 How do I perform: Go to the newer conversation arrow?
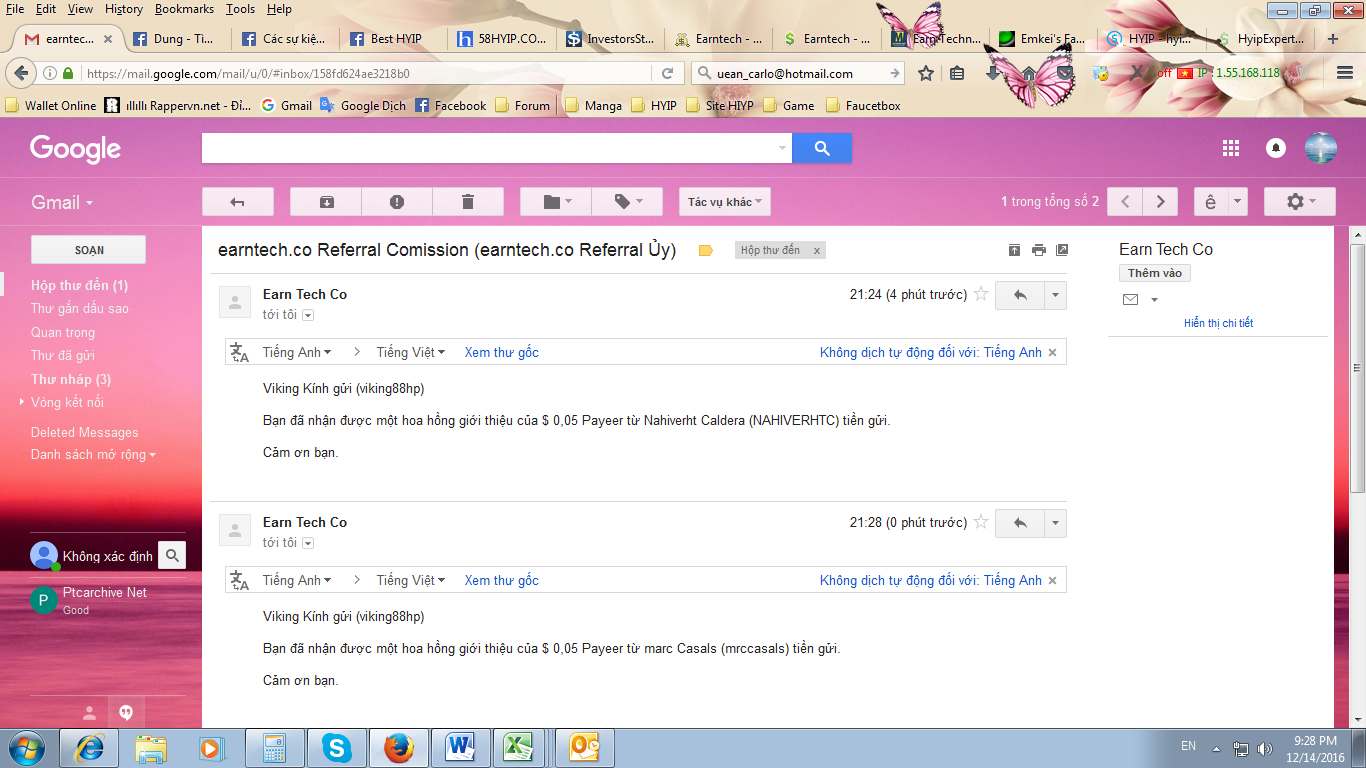1126,202
